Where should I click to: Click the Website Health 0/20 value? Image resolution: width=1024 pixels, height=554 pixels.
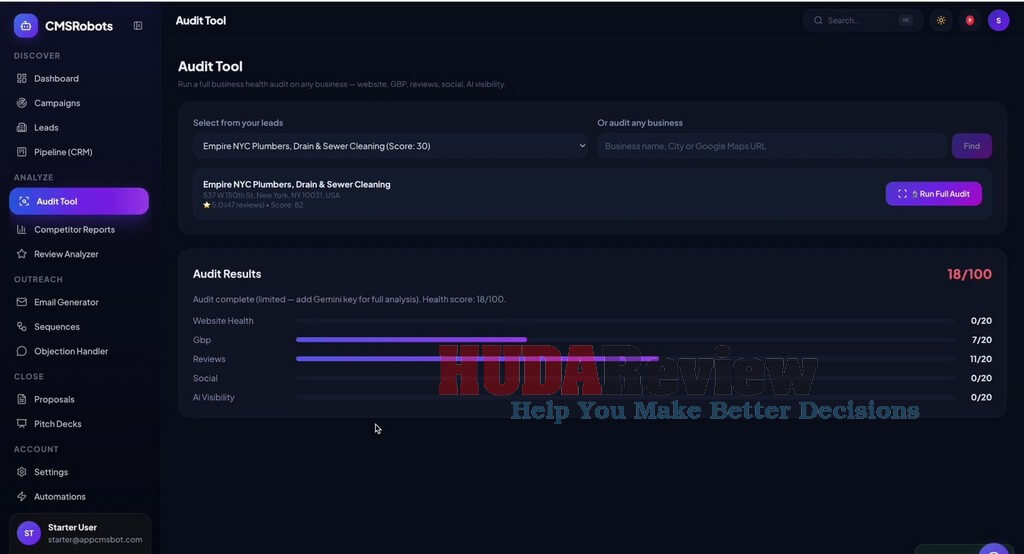click(981, 321)
